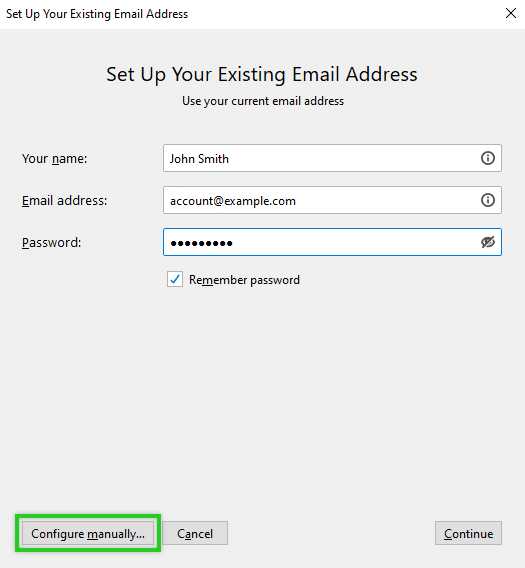Click into the Email address input field
This screenshot has height=568, width=525.
(332, 200)
